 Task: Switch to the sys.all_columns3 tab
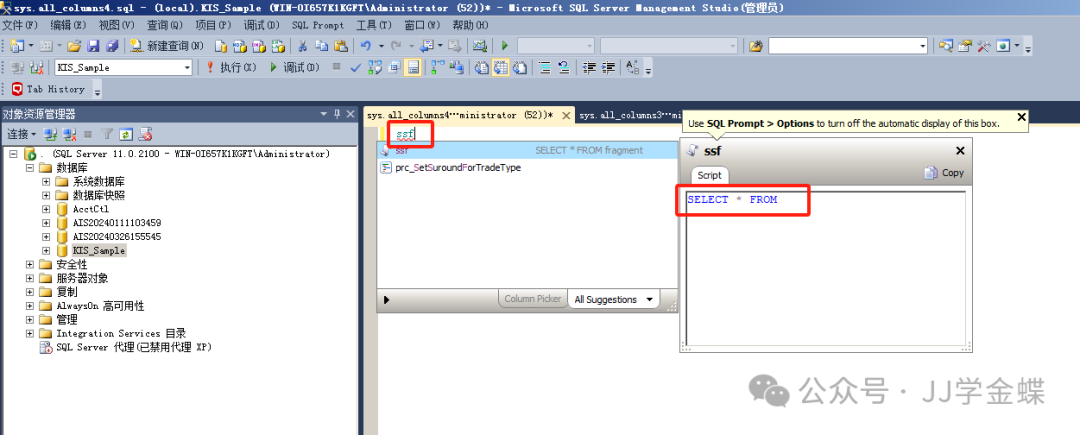(x=628, y=116)
